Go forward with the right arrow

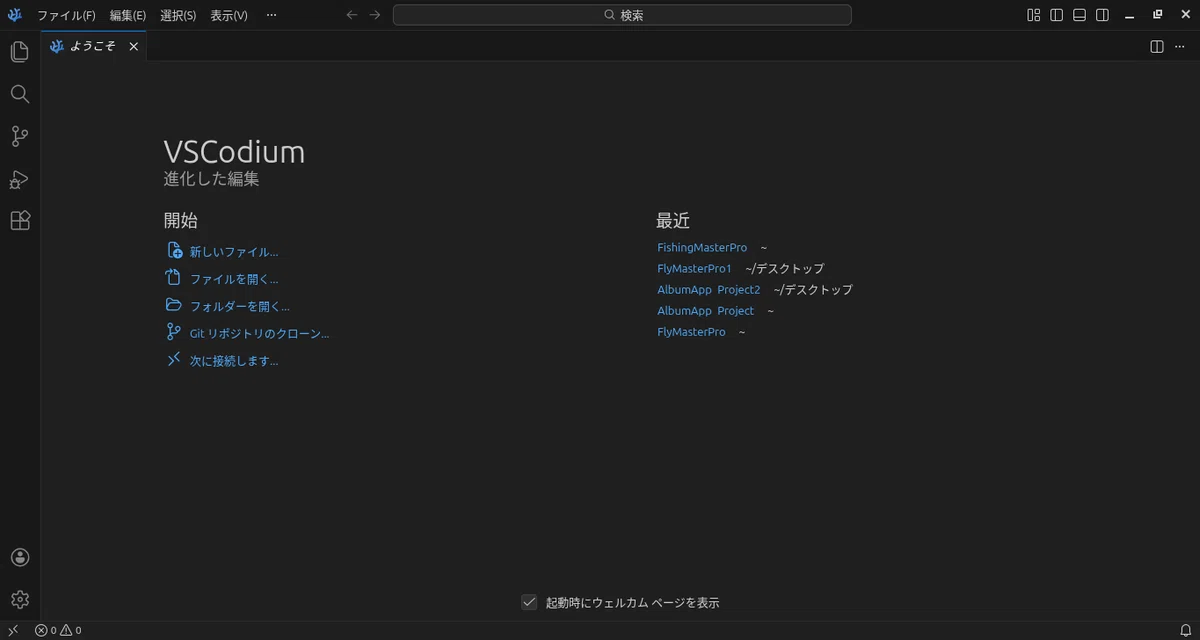[x=375, y=15]
